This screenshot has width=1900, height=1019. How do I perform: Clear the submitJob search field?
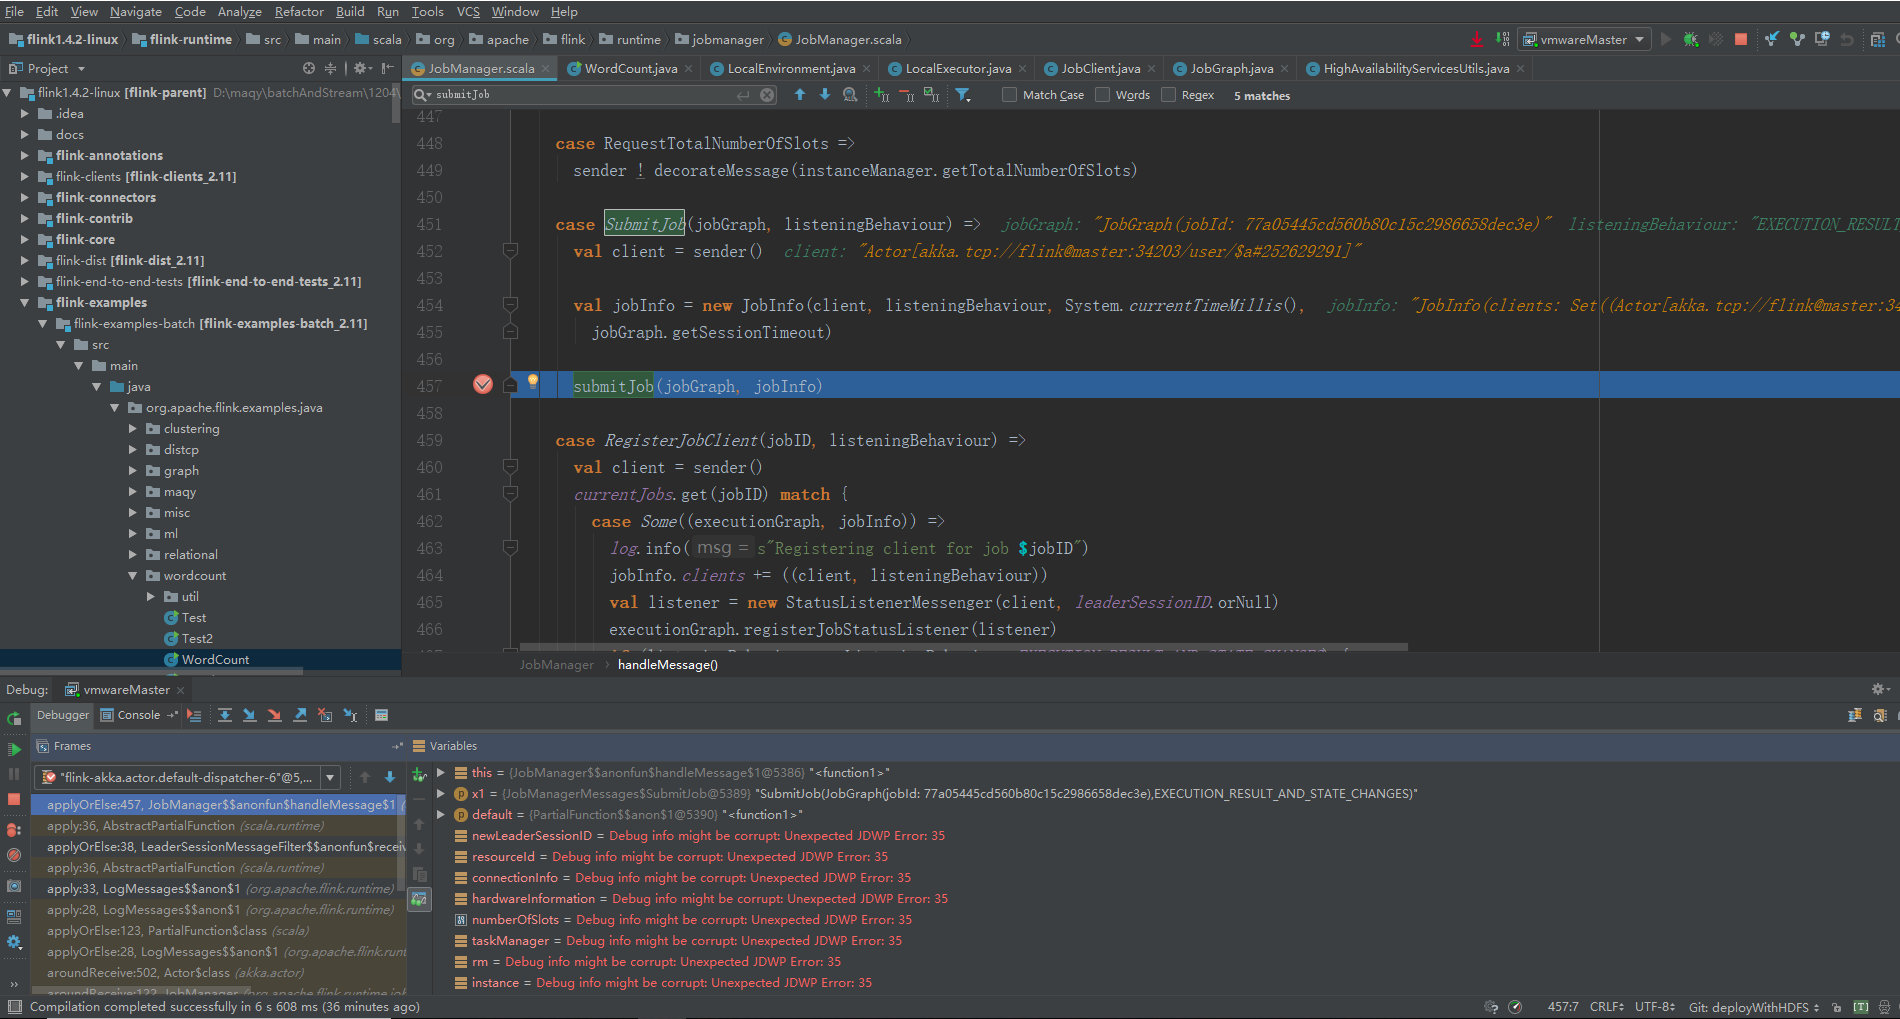[767, 95]
